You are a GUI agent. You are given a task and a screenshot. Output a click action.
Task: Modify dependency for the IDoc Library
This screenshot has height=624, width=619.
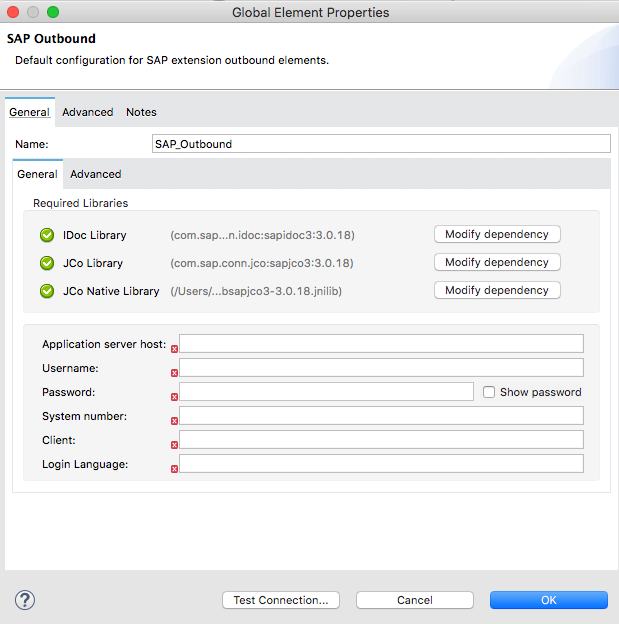click(496, 234)
